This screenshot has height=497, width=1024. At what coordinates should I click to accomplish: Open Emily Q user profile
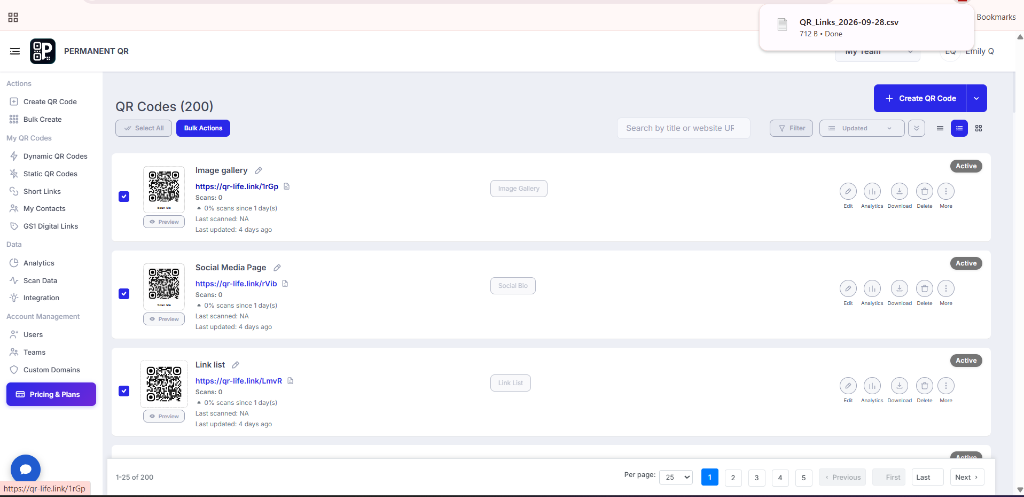[x=968, y=51]
